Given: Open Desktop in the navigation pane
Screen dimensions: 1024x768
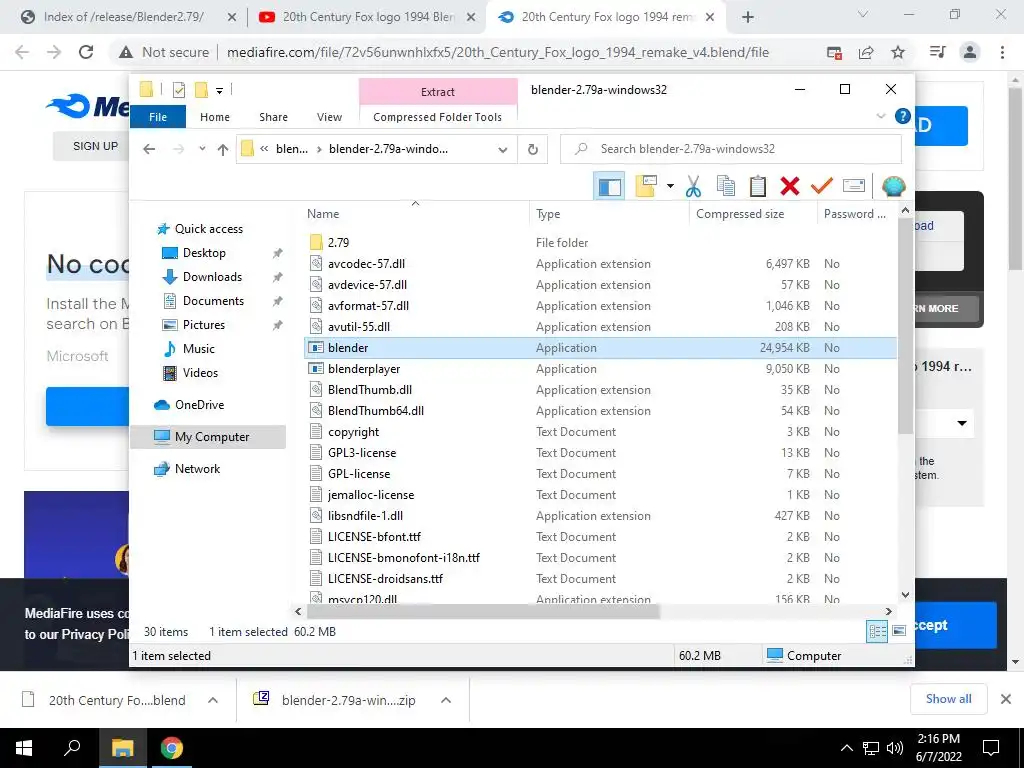Looking at the screenshot, I should coord(204,253).
